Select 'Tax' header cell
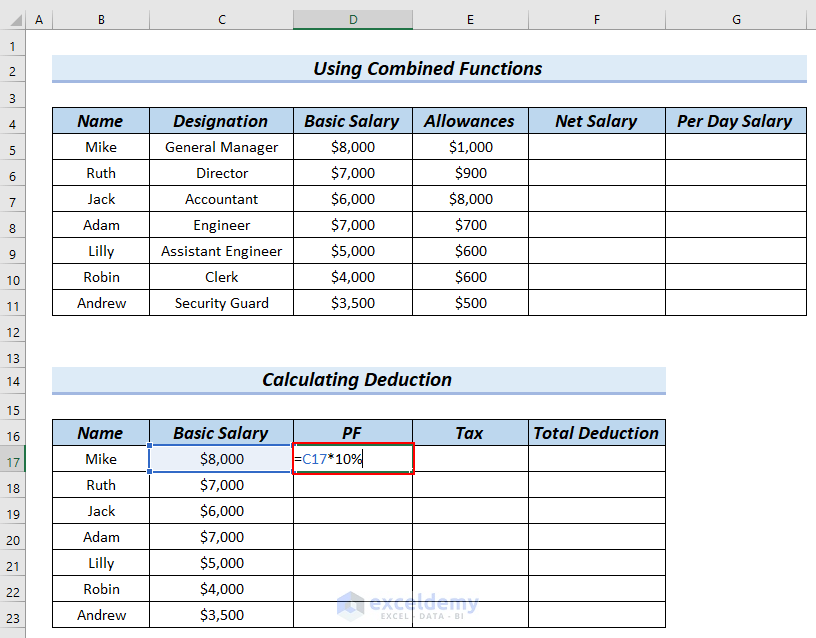 coord(470,433)
